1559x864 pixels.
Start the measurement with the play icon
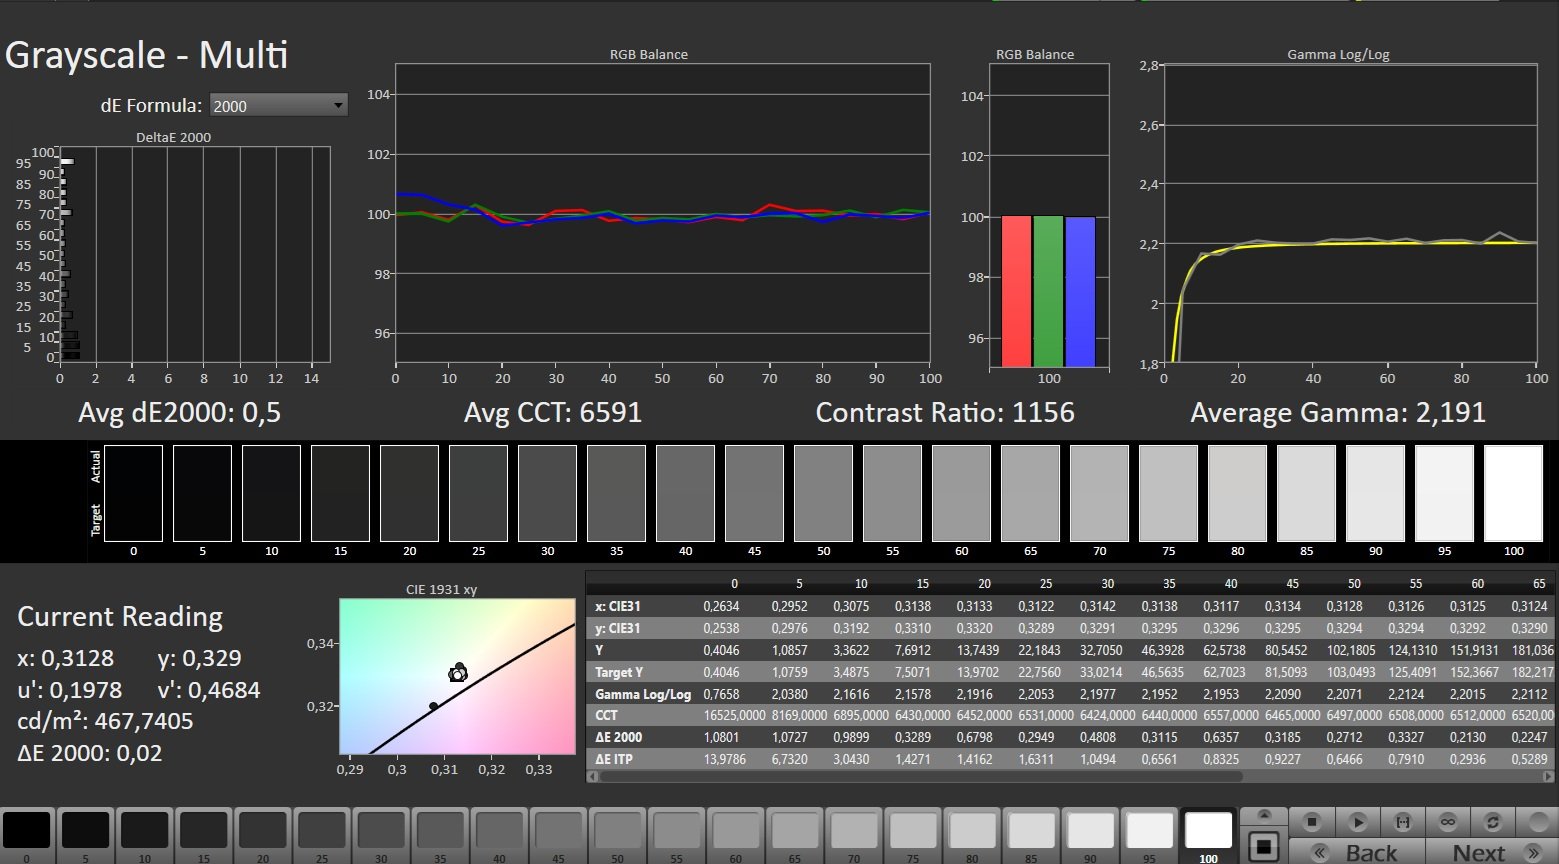pos(1357,822)
